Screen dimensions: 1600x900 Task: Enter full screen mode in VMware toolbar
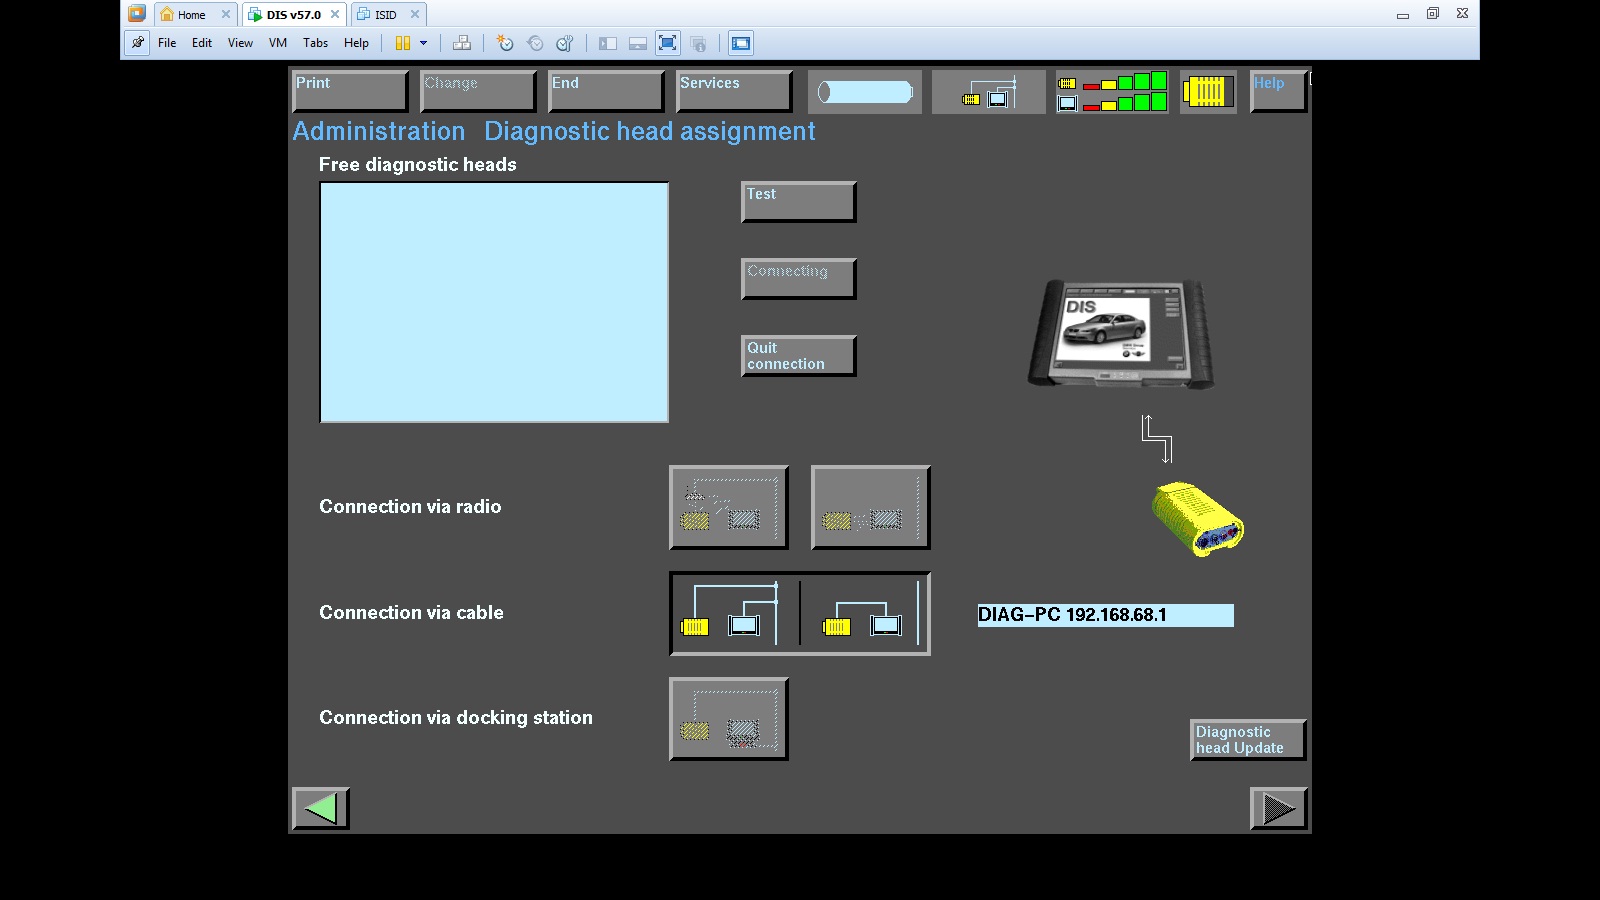667,43
